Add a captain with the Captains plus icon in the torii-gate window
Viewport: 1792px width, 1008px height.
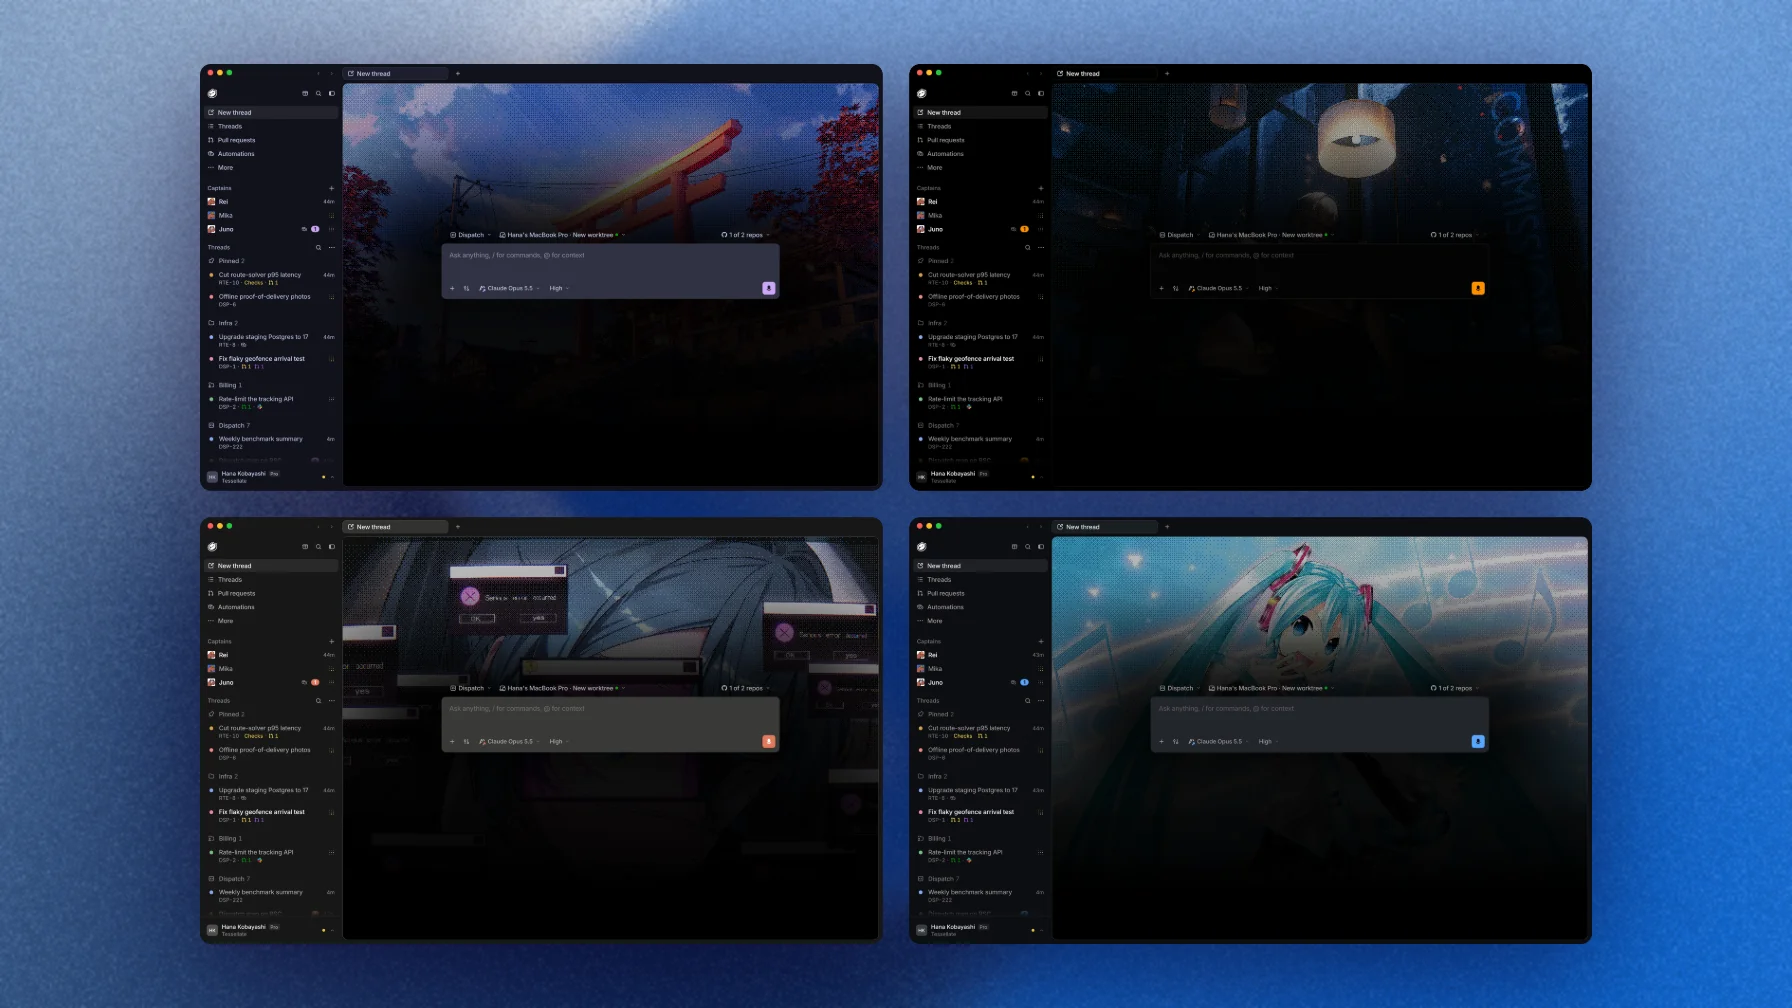[x=331, y=188]
